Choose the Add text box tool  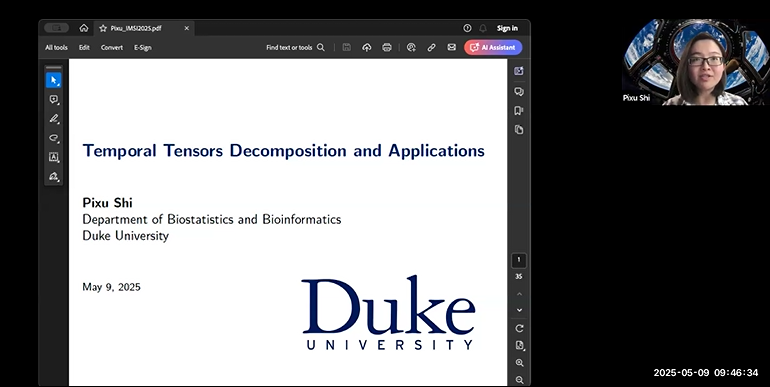pyautogui.click(x=54, y=157)
